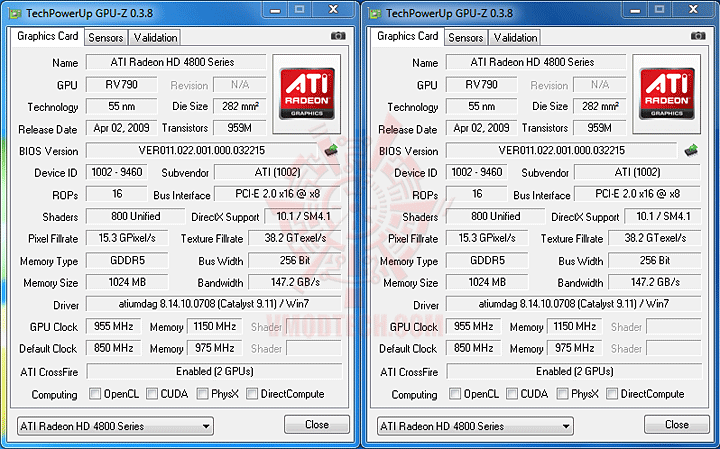This screenshot has width=720, height=449.
Task: Switch to Validation tab in right window
Action: coord(515,38)
